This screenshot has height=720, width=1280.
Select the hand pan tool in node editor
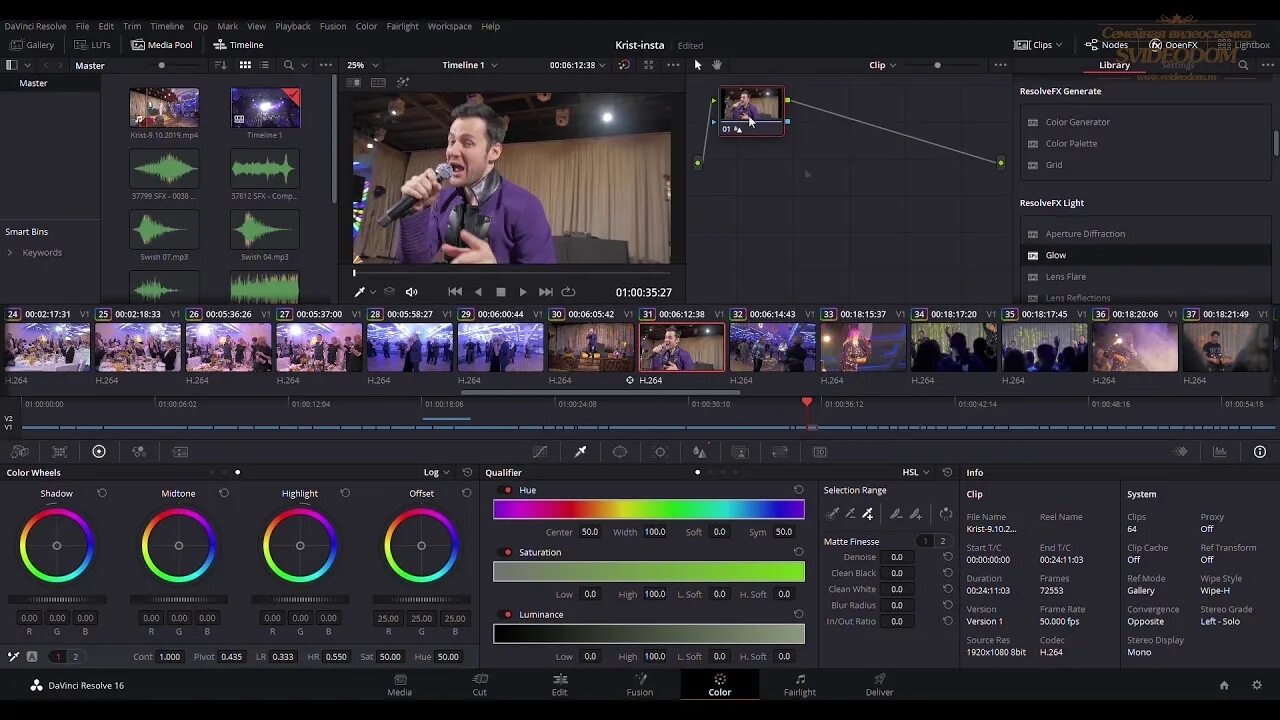click(x=716, y=65)
